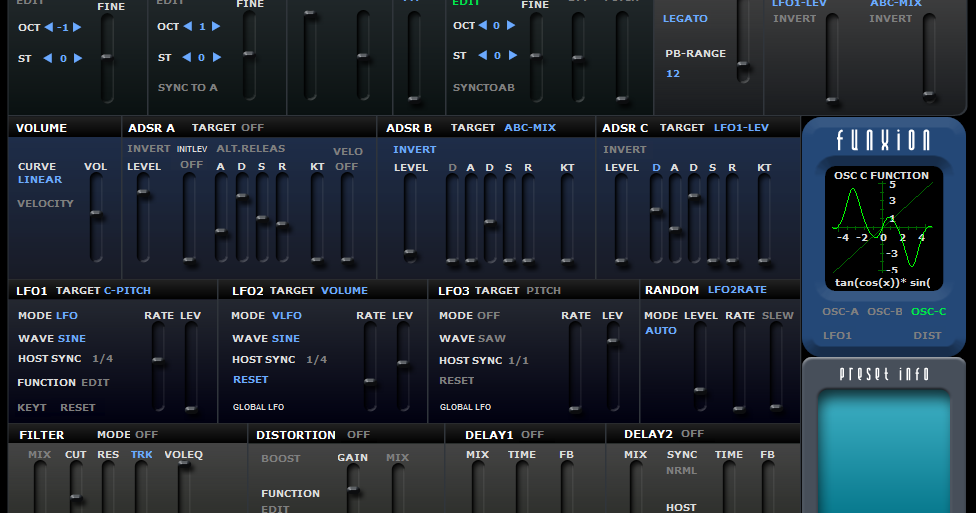Click the formula field tan(cos(x))* sin(
This screenshot has height=513, width=976.
[x=883, y=283]
